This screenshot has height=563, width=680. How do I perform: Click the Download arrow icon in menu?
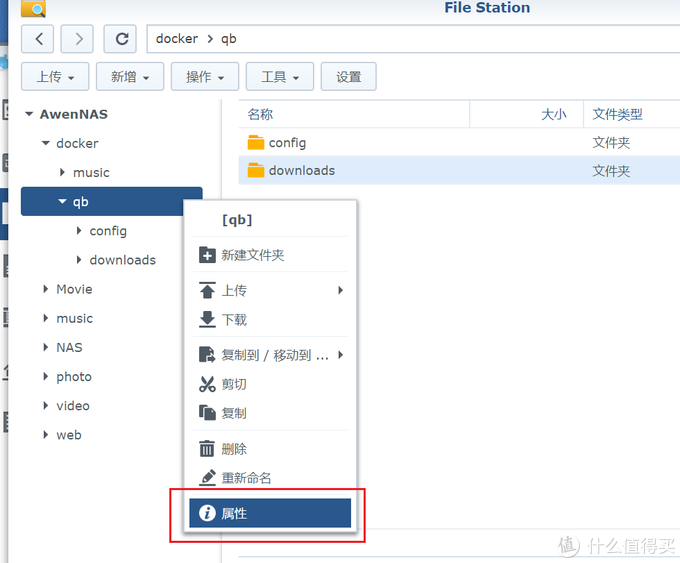click(207, 320)
